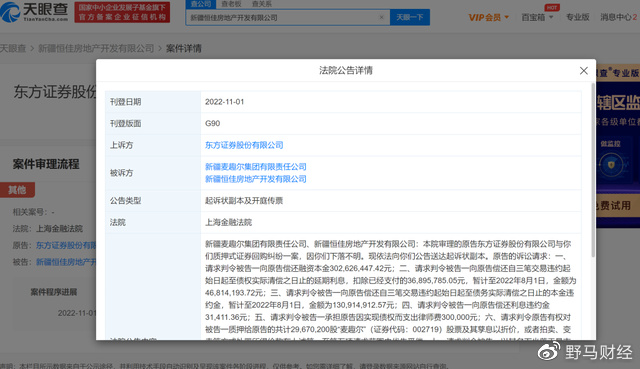Open the VIP会员 dropdown

[x=489, y=17]
